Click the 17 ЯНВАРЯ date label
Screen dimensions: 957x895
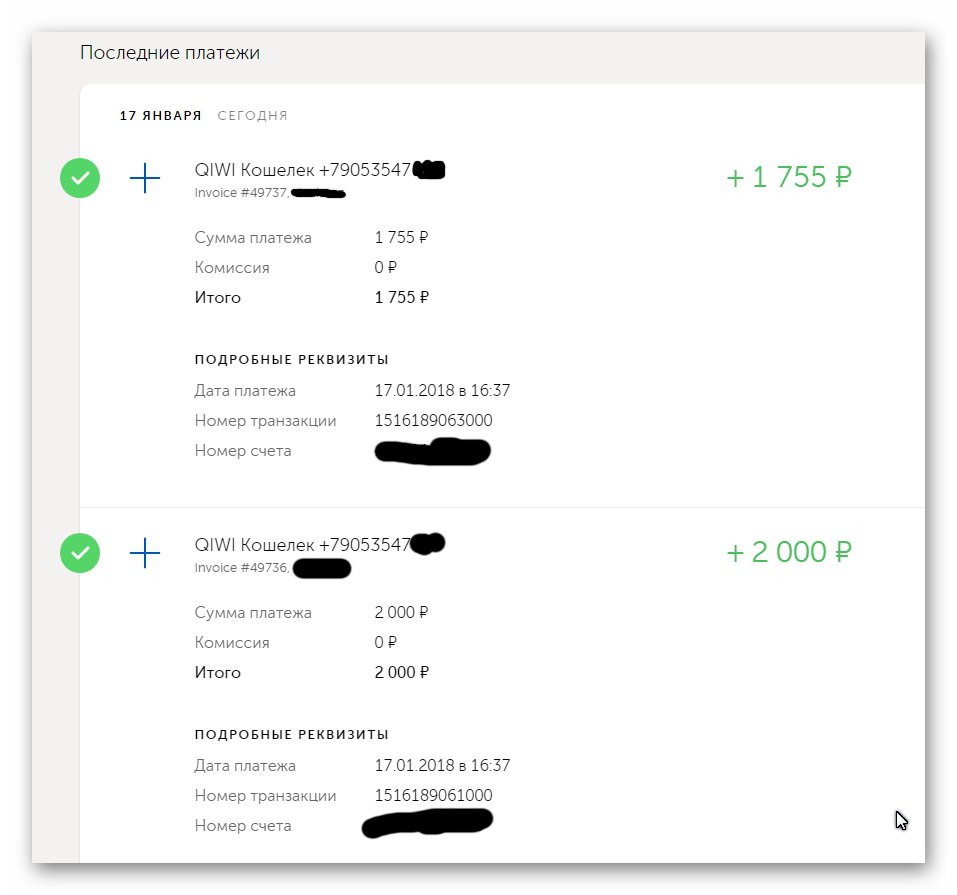161,115
